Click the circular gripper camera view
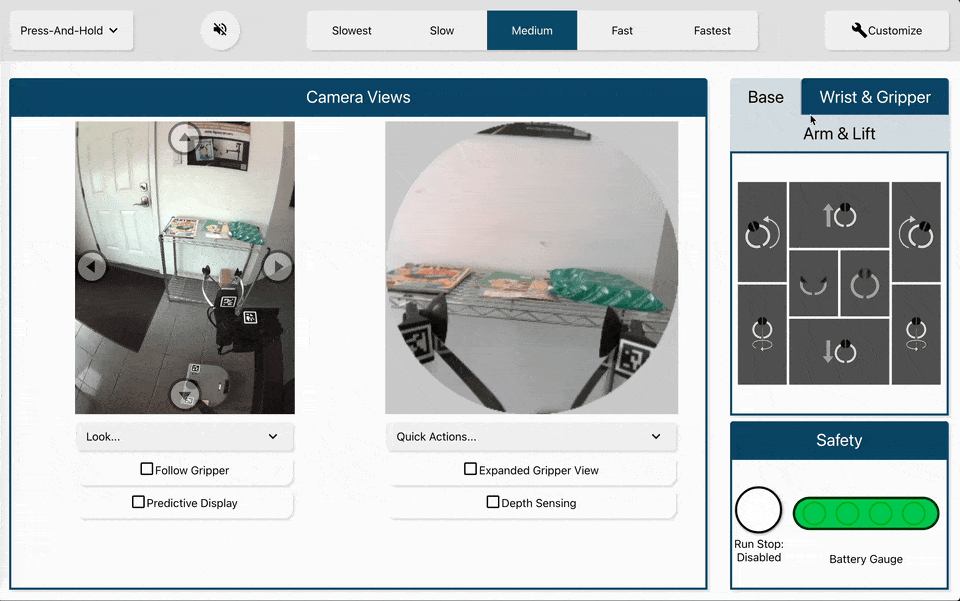Viewport: 960px width, 601px height. pos(531,267)
